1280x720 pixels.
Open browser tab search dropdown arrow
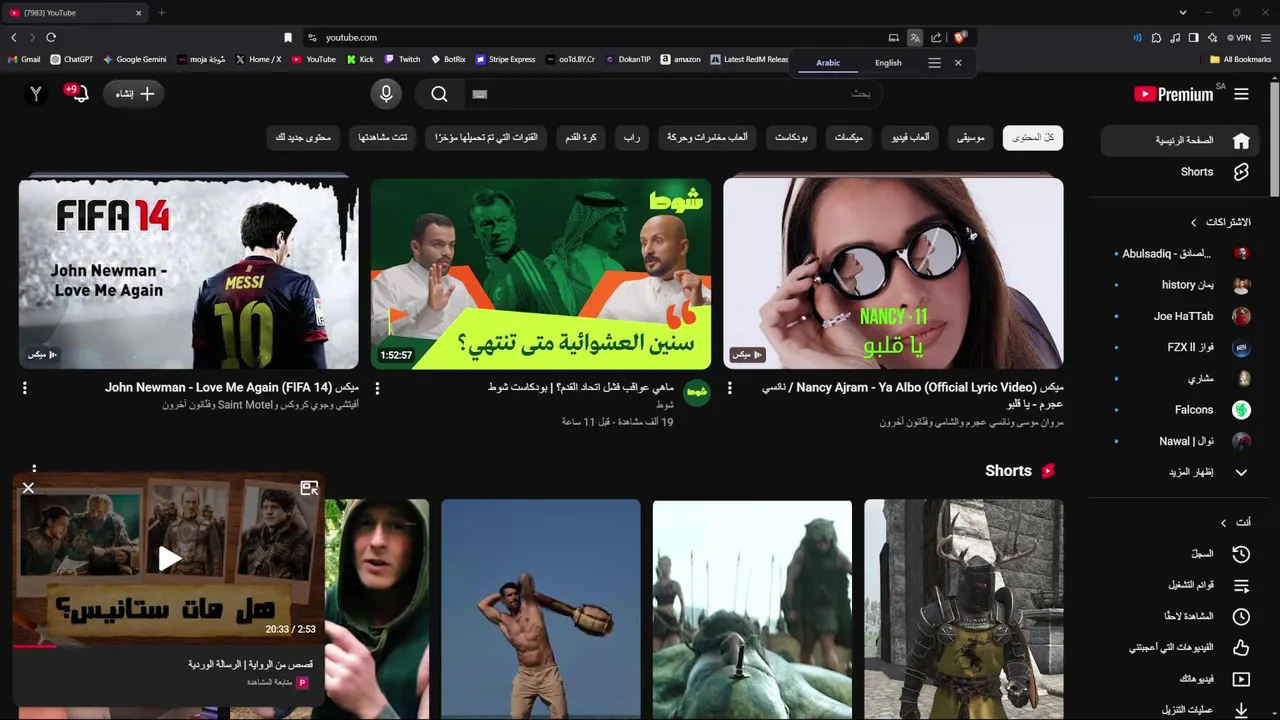click(1182, 12)
